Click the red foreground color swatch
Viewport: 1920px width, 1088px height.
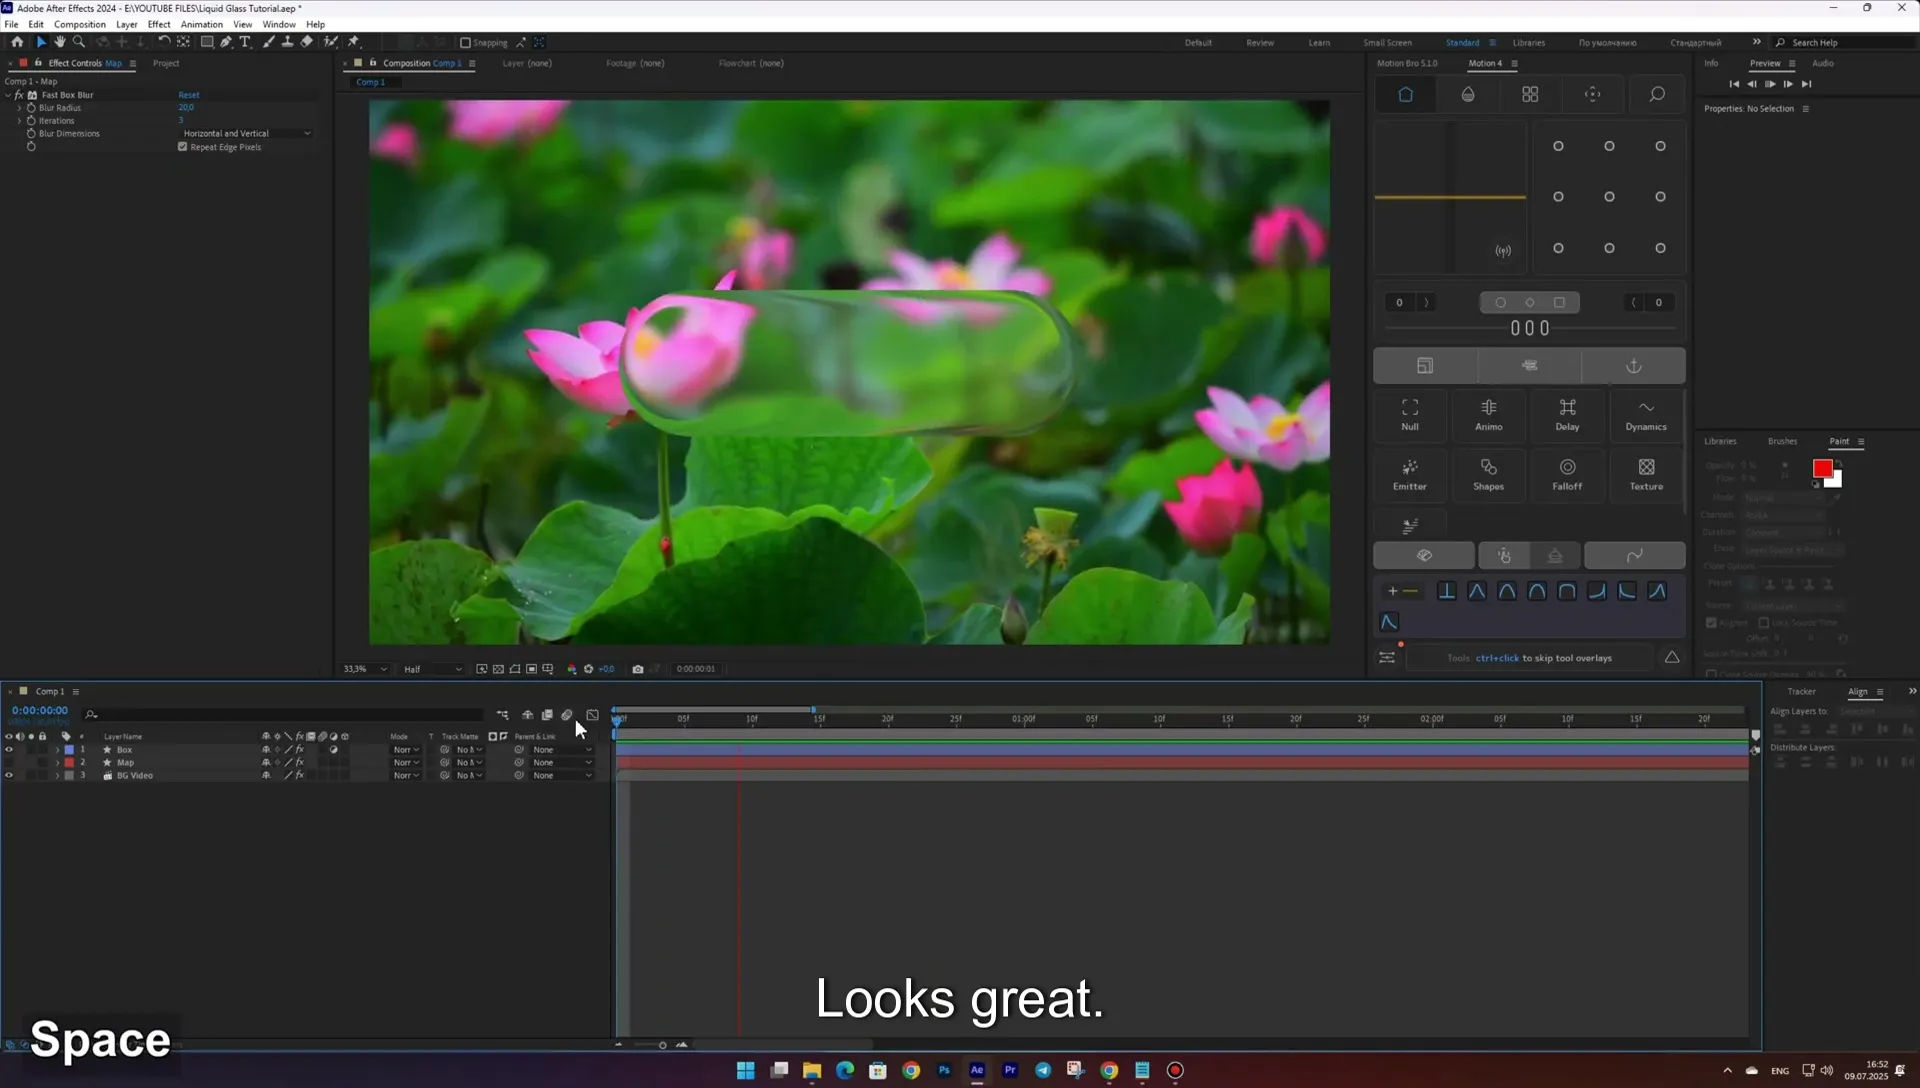[1822, 468]
